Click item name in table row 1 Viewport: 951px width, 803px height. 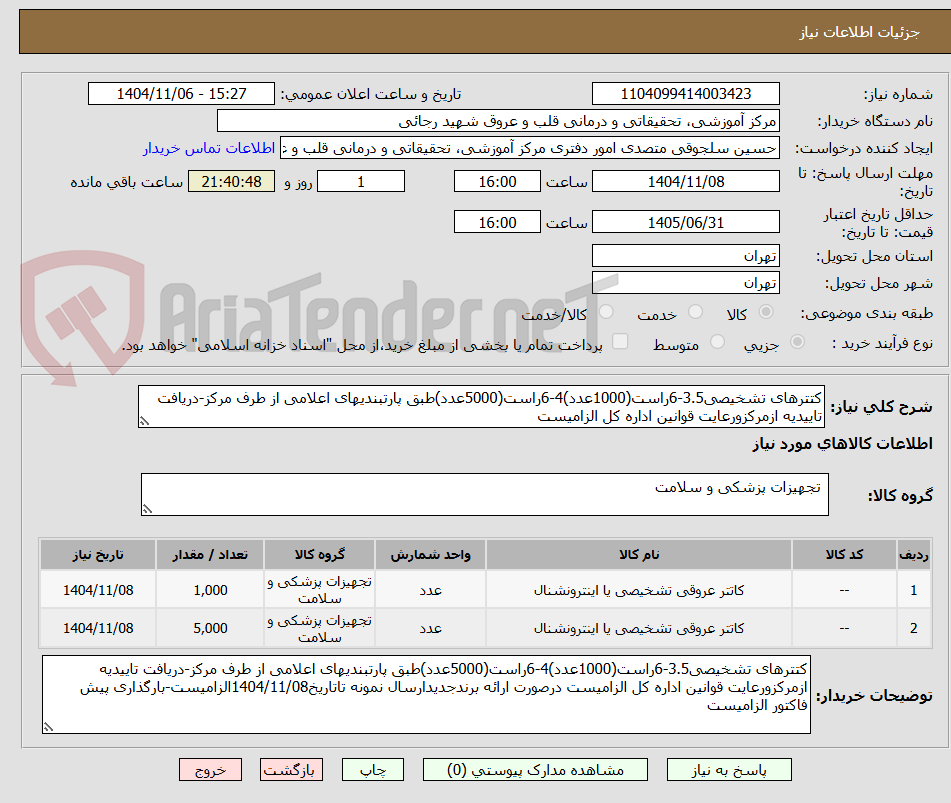[639, 590]
